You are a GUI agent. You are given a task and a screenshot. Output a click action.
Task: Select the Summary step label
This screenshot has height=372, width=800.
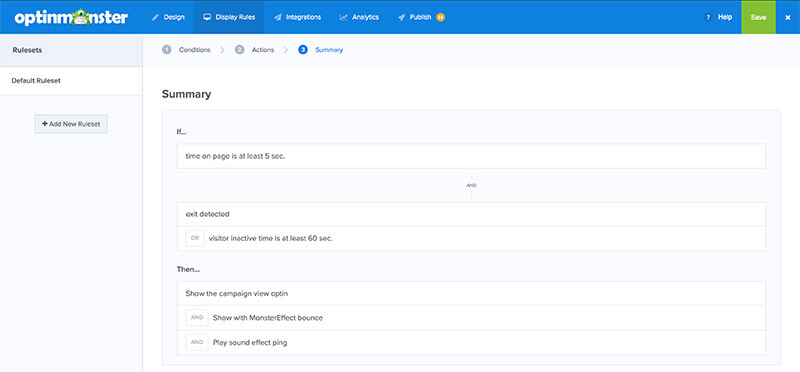click(329, 49)
